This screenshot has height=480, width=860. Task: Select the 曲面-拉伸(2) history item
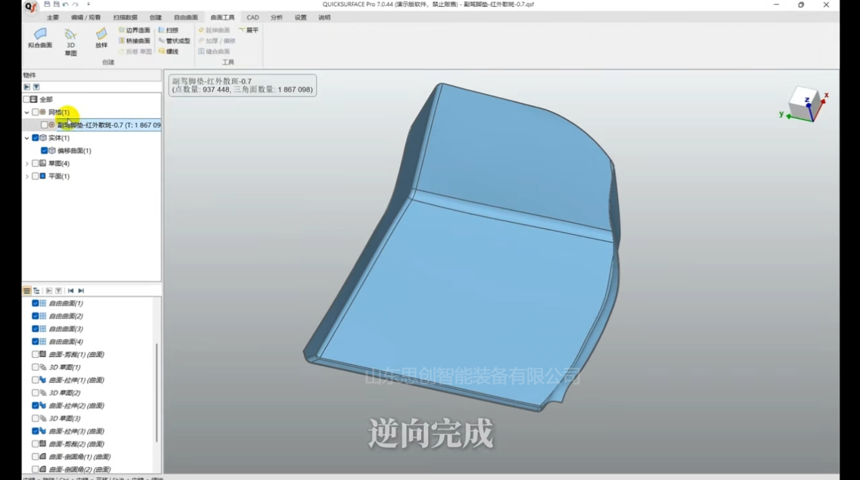[x=76, y=405]
